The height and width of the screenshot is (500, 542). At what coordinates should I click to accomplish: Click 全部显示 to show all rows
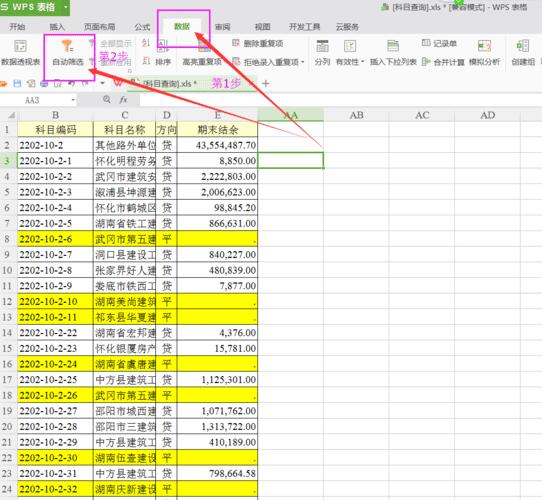[116, 43]
